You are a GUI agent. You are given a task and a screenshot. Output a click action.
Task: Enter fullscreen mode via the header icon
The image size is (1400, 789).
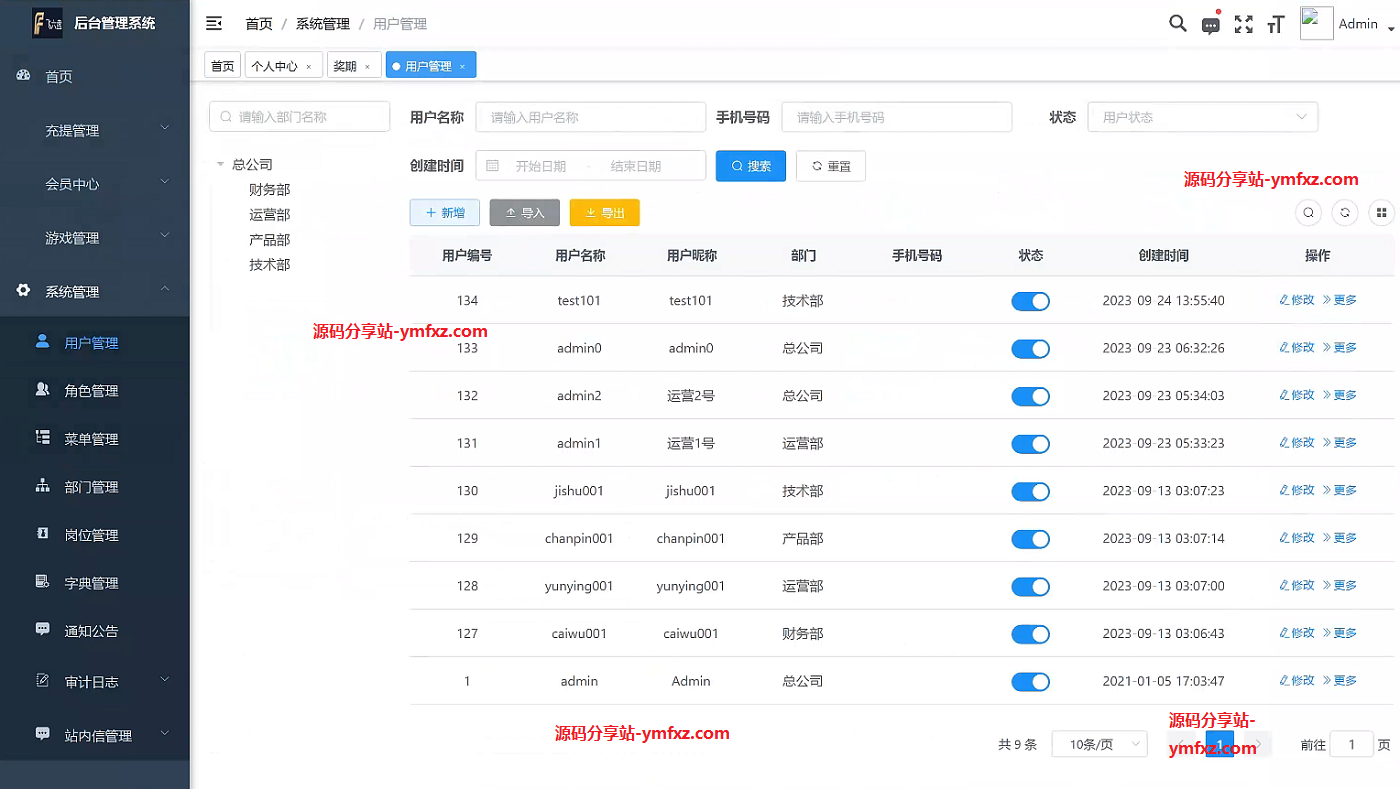coord(1243,24)
